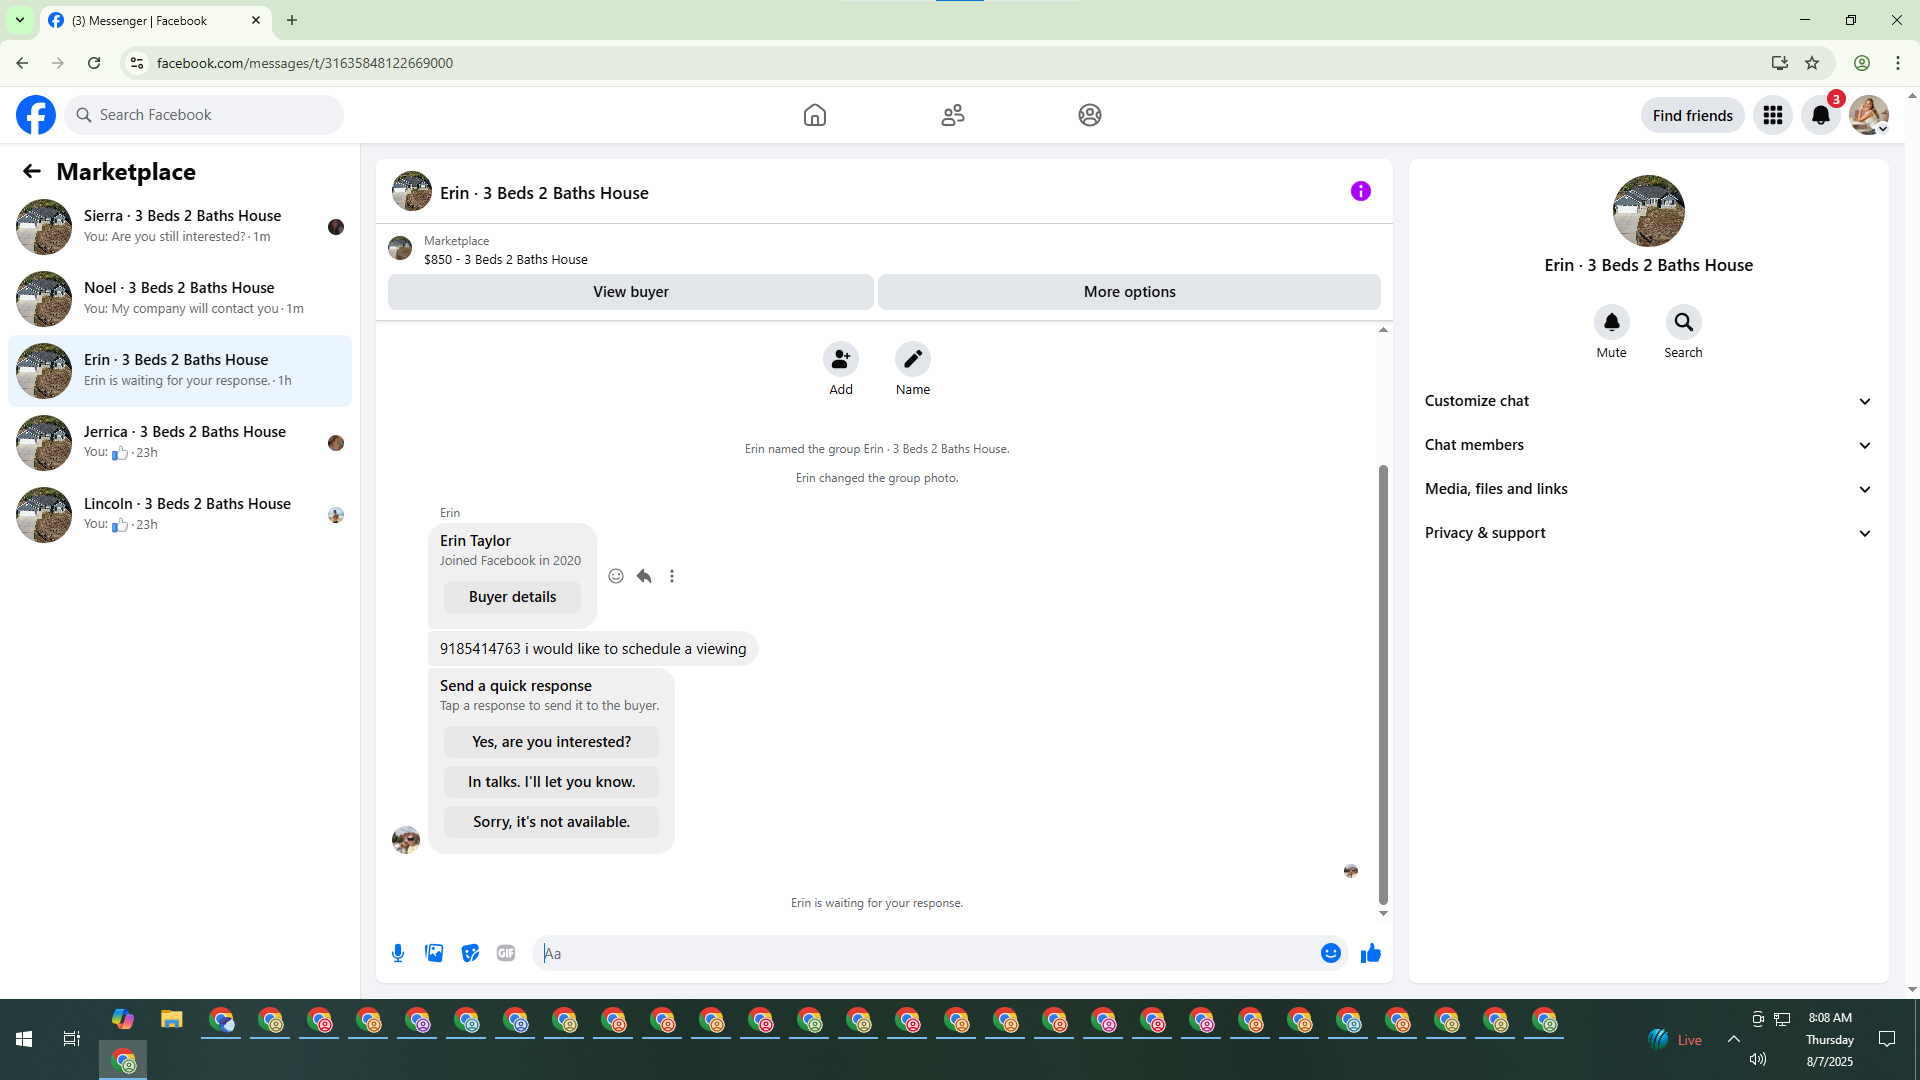Choose a sticker in the composer
Screen dimensions: 1920x1080
tap(470, 953)
